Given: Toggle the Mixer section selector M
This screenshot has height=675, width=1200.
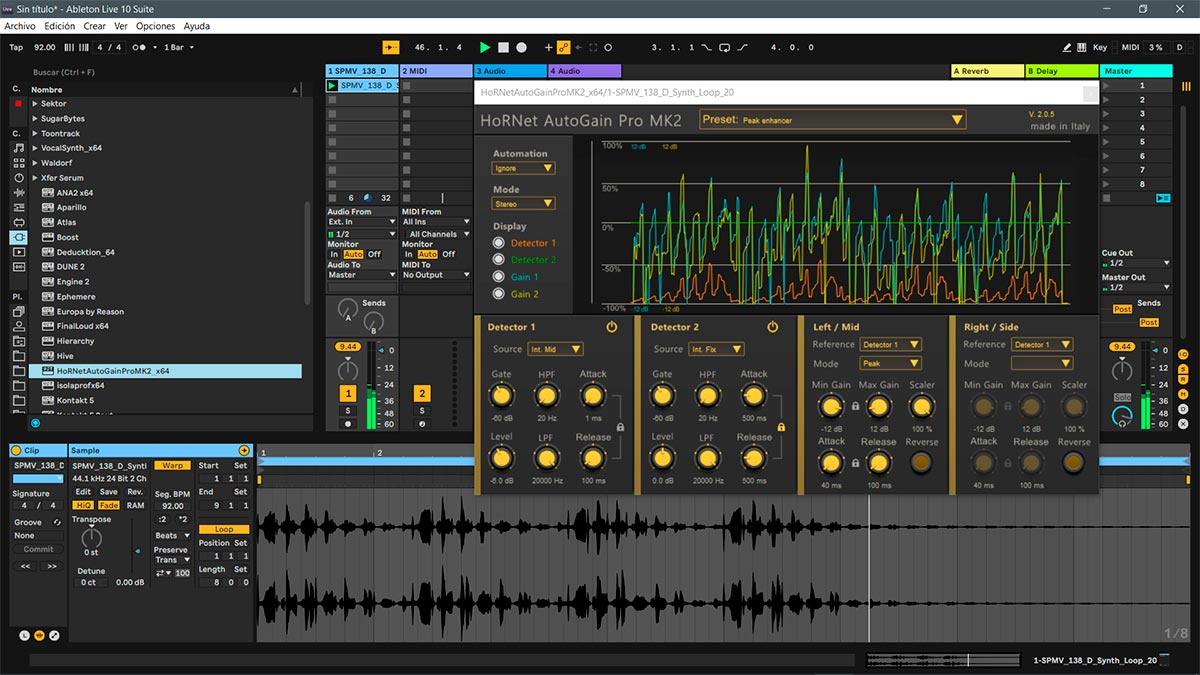Looking at the screenshot, I should 1183,394.
